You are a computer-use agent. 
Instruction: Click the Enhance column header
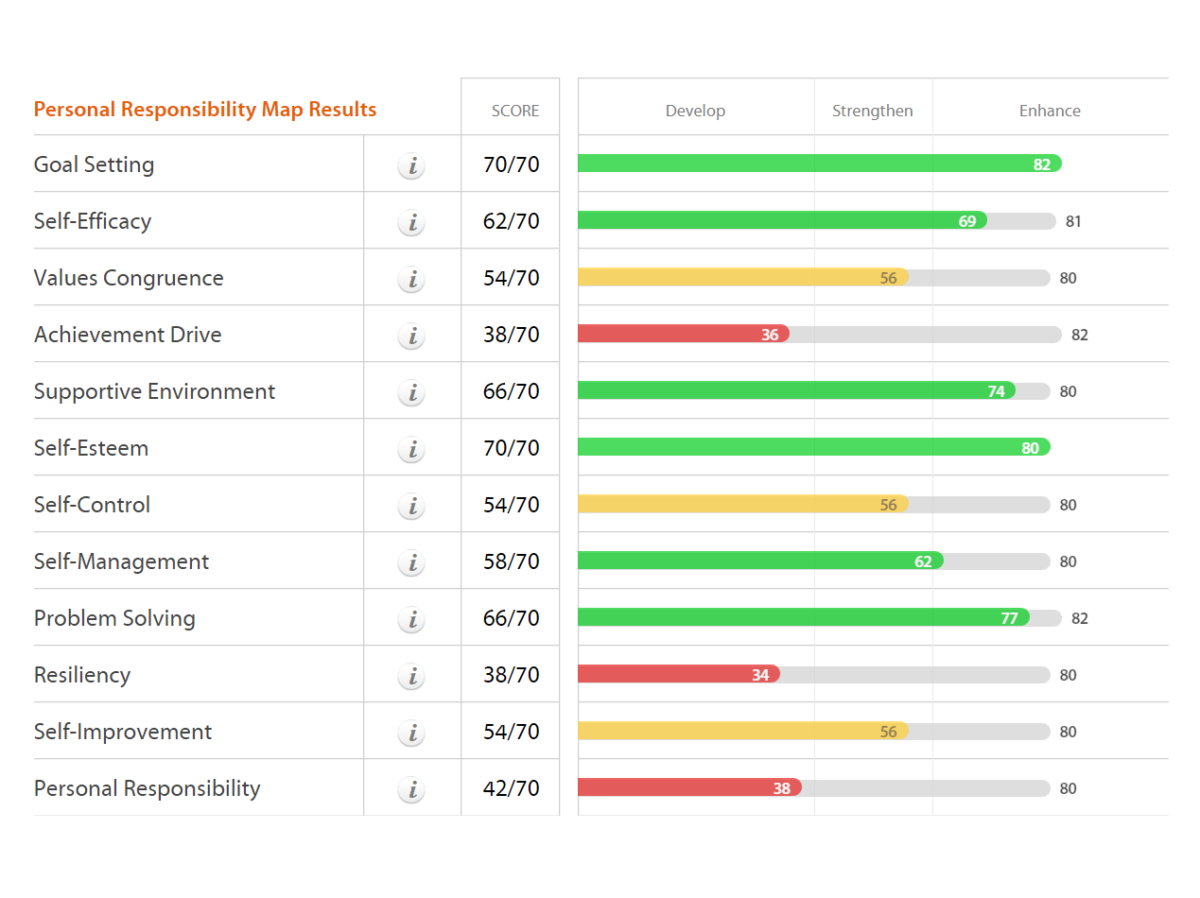pyautogui.click(x=1049, y=111)
